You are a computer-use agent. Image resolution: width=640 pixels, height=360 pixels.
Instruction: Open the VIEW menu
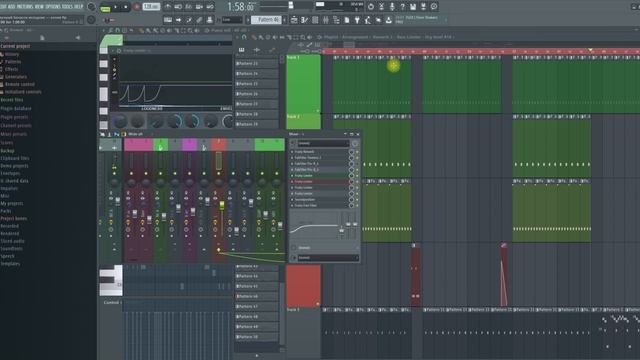click(x=39, y=7)
